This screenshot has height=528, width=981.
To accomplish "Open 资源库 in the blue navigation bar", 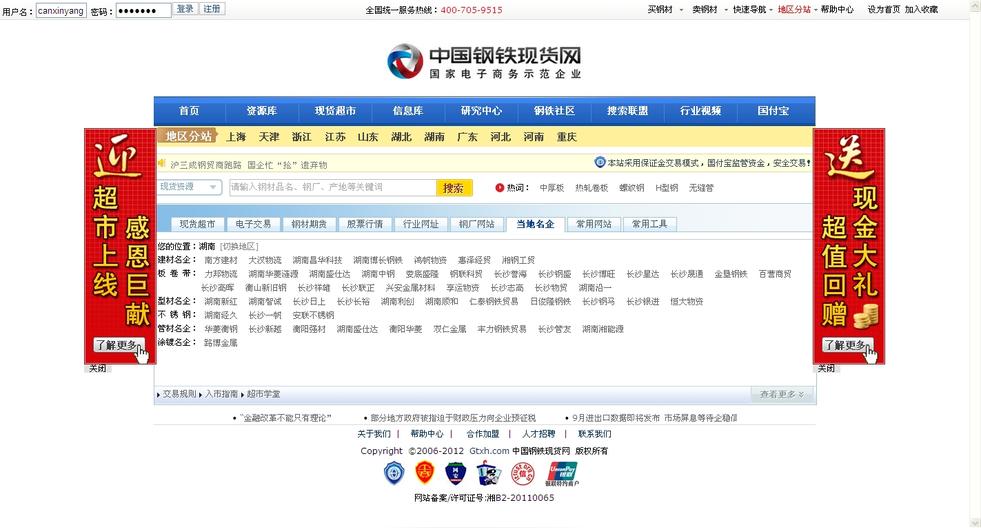I will click(x=262, y=111).
